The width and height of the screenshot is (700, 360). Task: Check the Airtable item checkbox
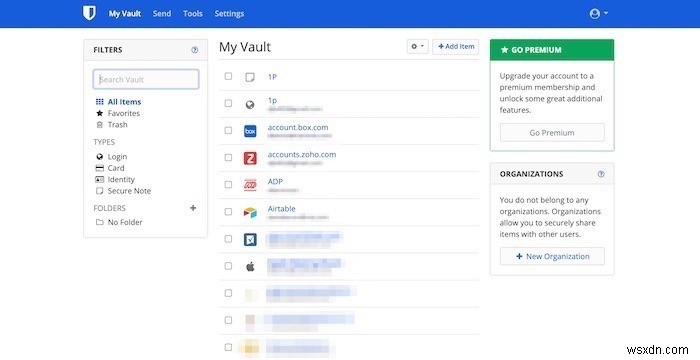228,212
